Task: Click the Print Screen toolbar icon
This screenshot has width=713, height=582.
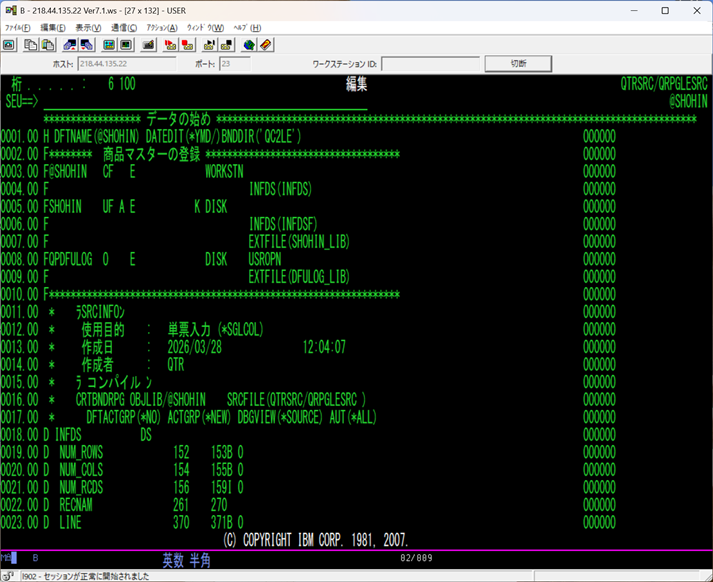Action: 9,45
